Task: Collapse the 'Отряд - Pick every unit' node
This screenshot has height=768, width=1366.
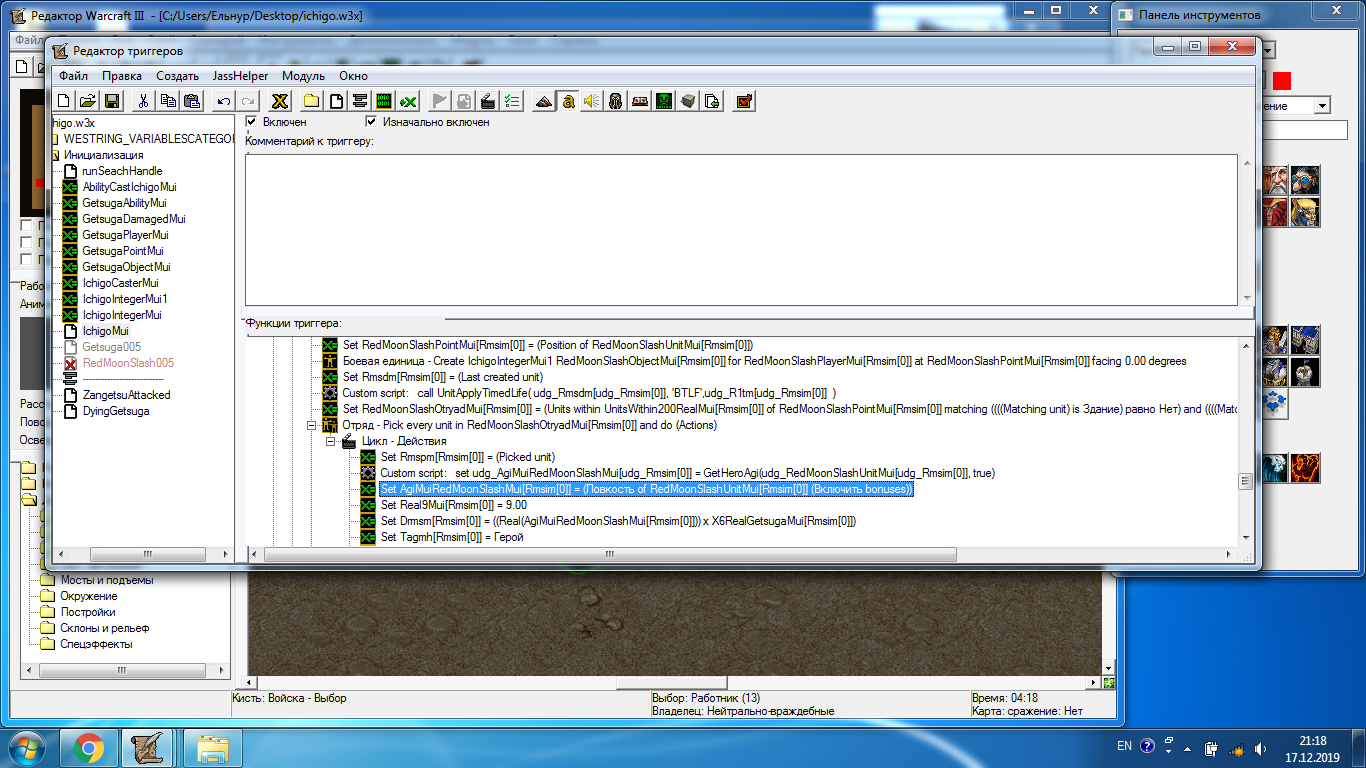Action: pos(311,425)
